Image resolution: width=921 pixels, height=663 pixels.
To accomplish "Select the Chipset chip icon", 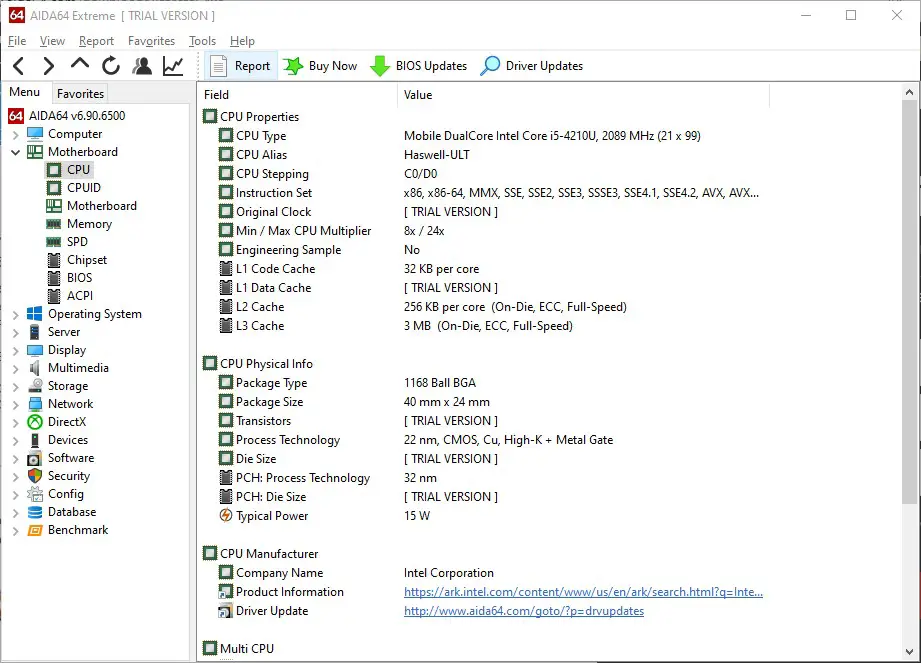I will coord(53,260).
